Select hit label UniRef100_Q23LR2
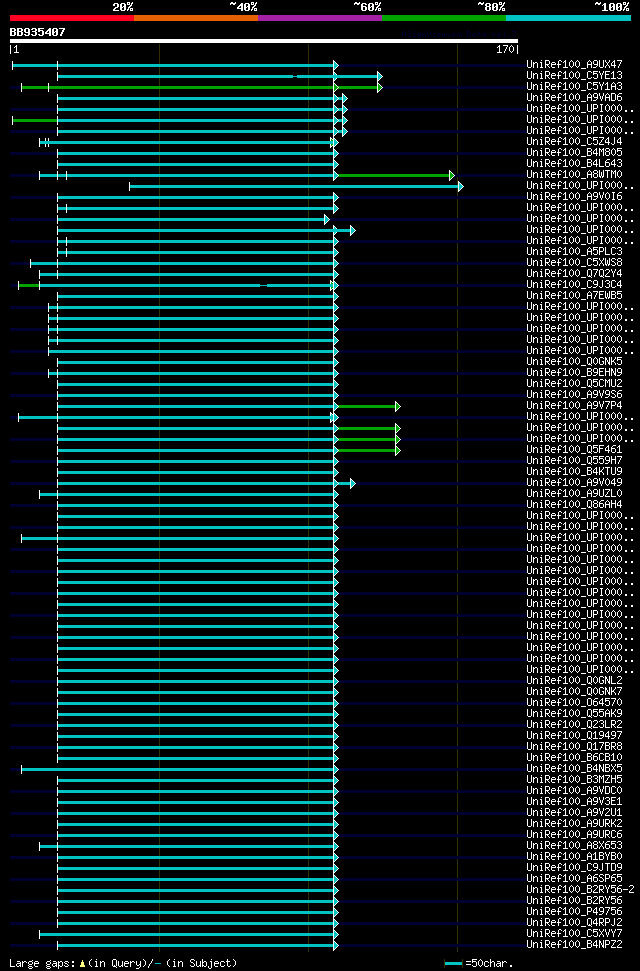640x971 pixels. 574,725
